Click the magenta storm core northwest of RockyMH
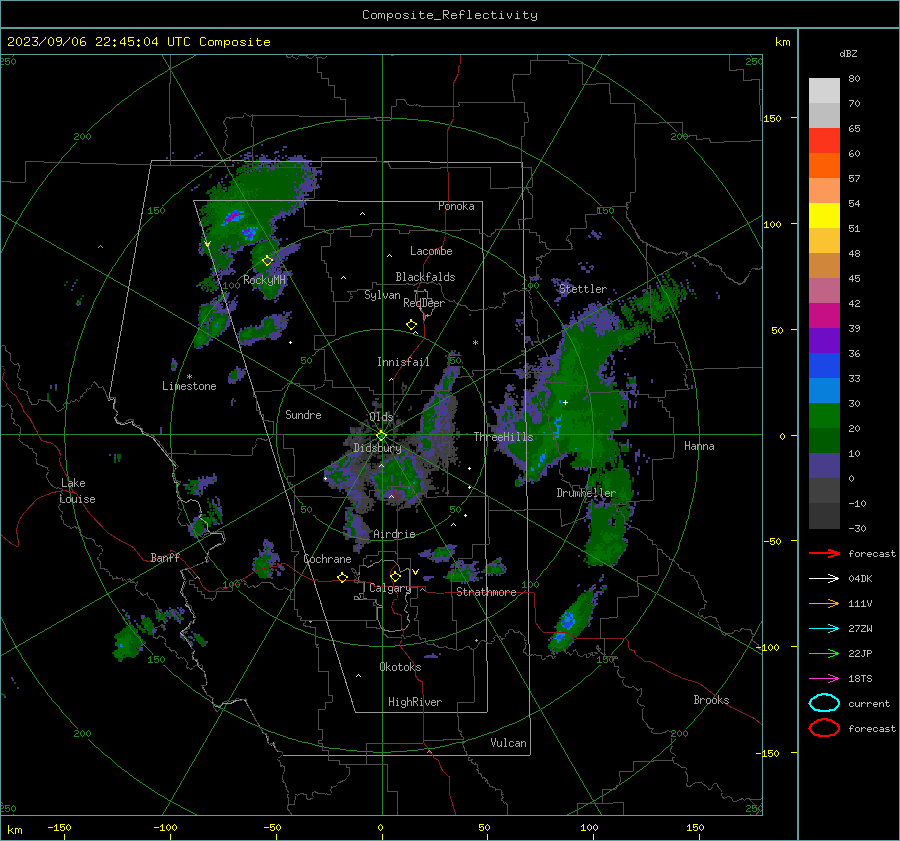 coord(234,216)
